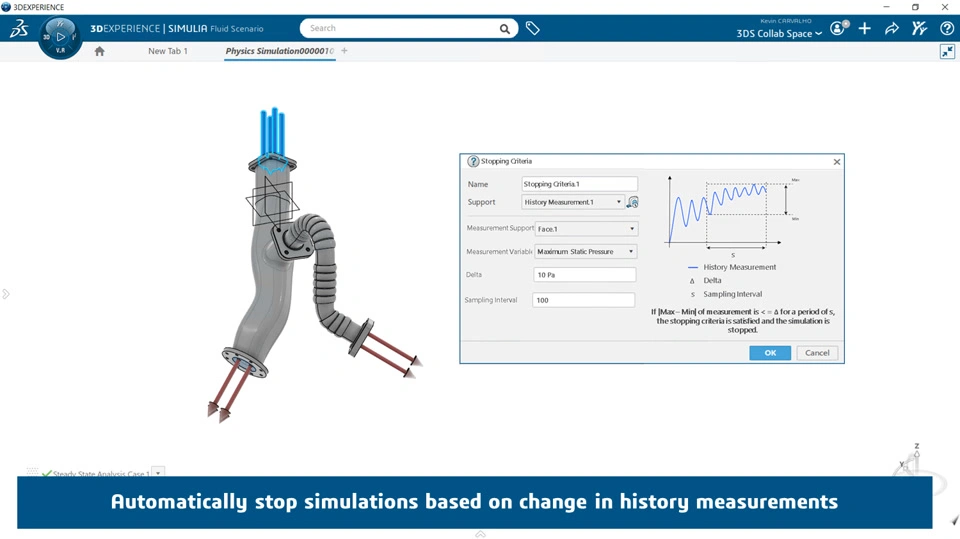Add a new tab with plus

tap(345, 51)
